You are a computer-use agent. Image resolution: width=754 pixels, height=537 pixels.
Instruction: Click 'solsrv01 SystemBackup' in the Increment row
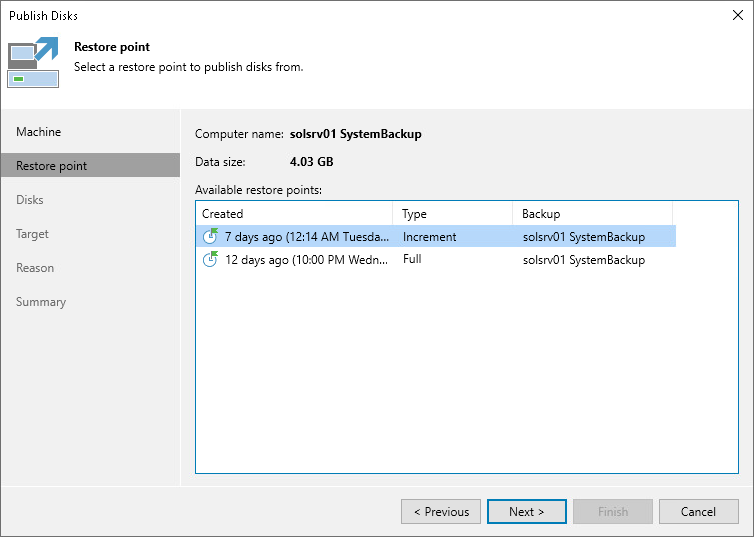pos(584,237)
